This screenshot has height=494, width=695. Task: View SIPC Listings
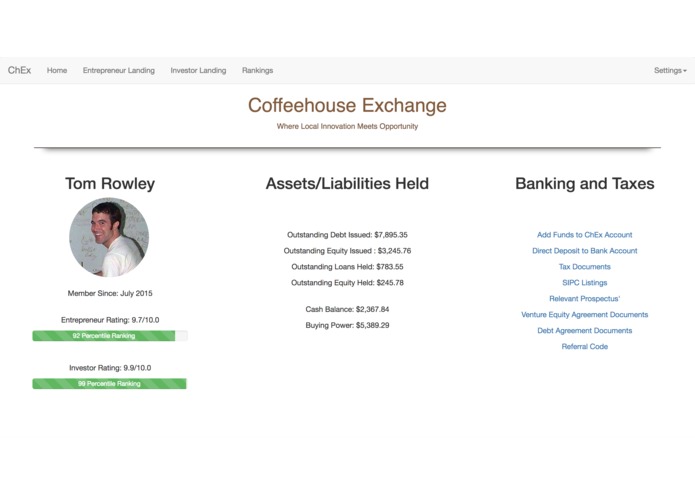pos(585,283)
